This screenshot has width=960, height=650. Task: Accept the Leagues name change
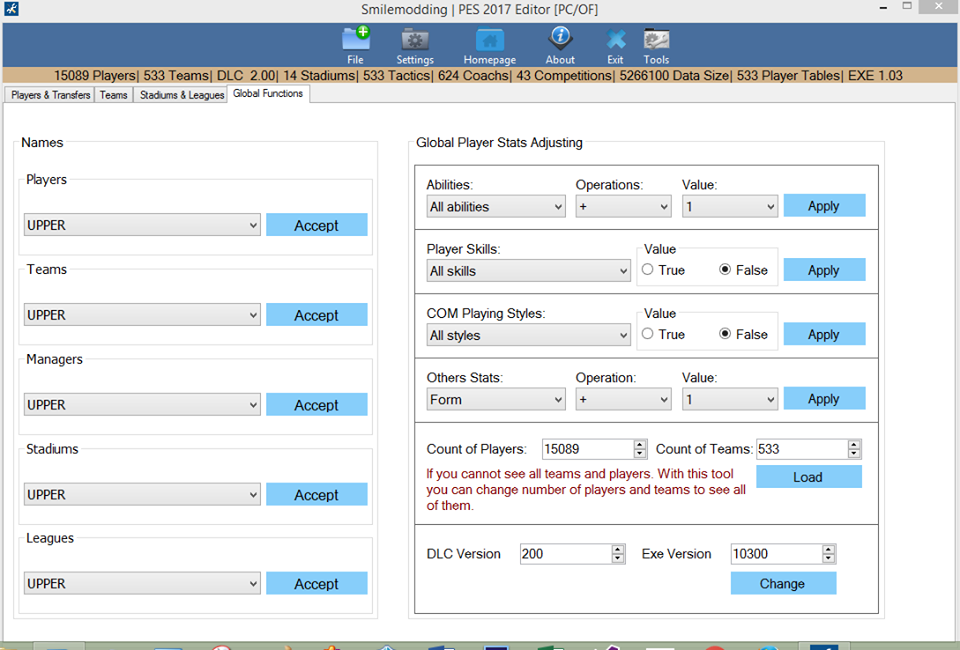click(317, 584)
